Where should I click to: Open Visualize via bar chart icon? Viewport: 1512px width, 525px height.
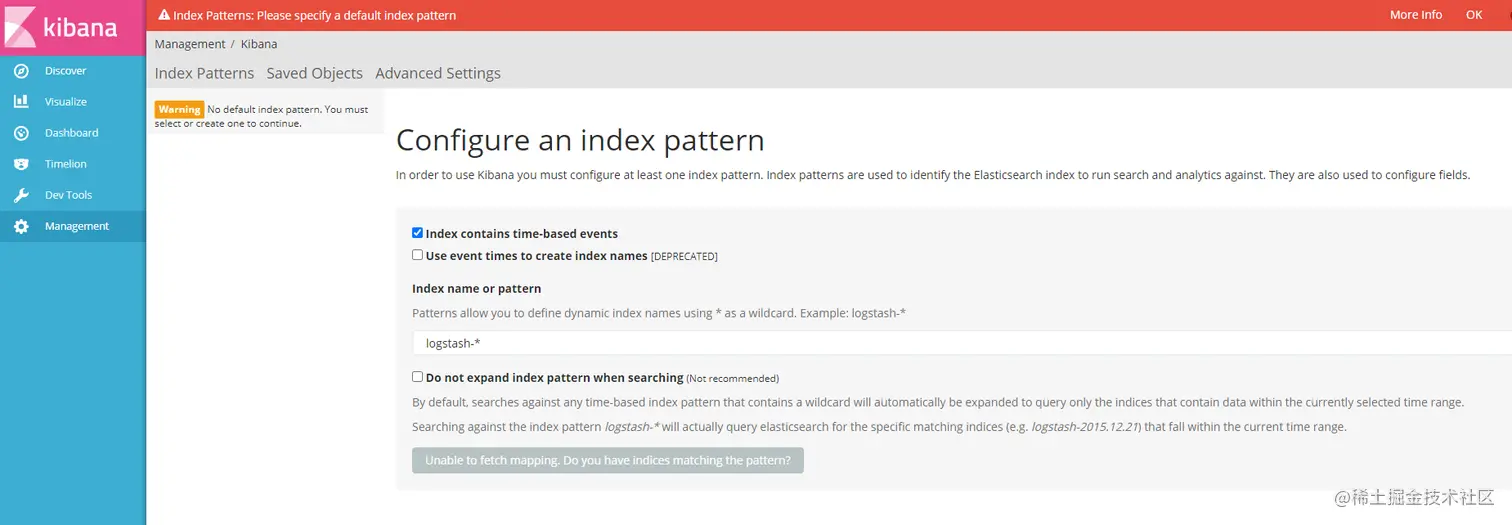pos(21,102)
